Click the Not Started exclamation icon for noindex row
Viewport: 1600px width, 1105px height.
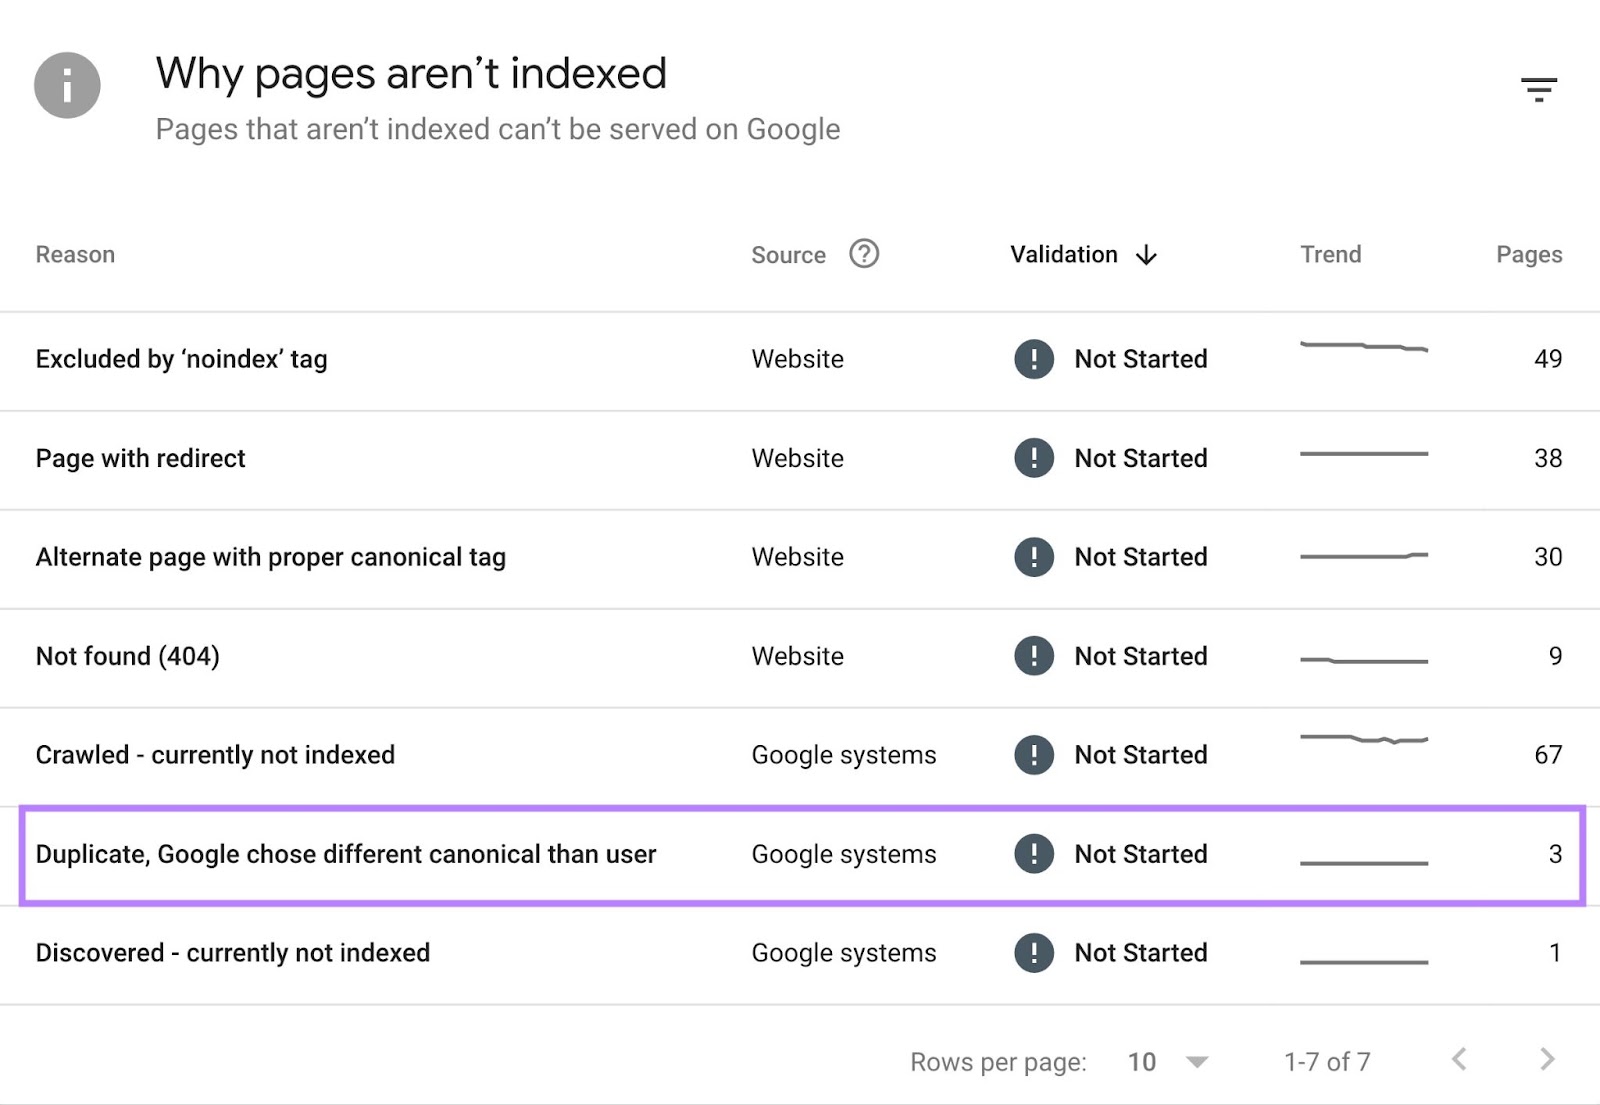[x=1033, y=360]
